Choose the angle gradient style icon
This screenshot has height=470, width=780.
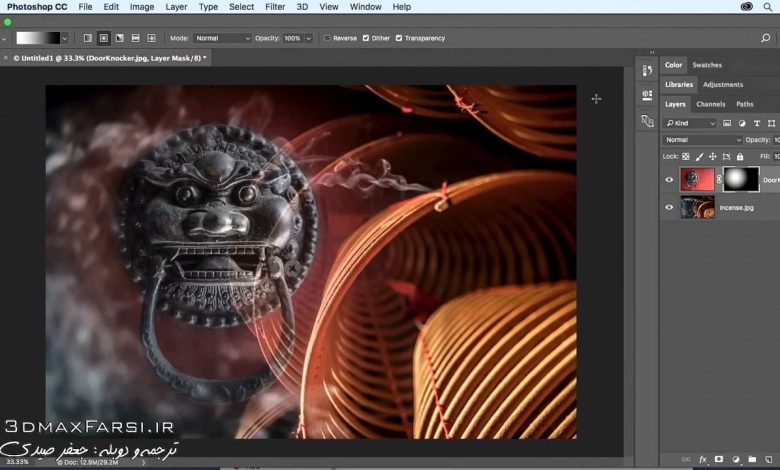point(119,38)
